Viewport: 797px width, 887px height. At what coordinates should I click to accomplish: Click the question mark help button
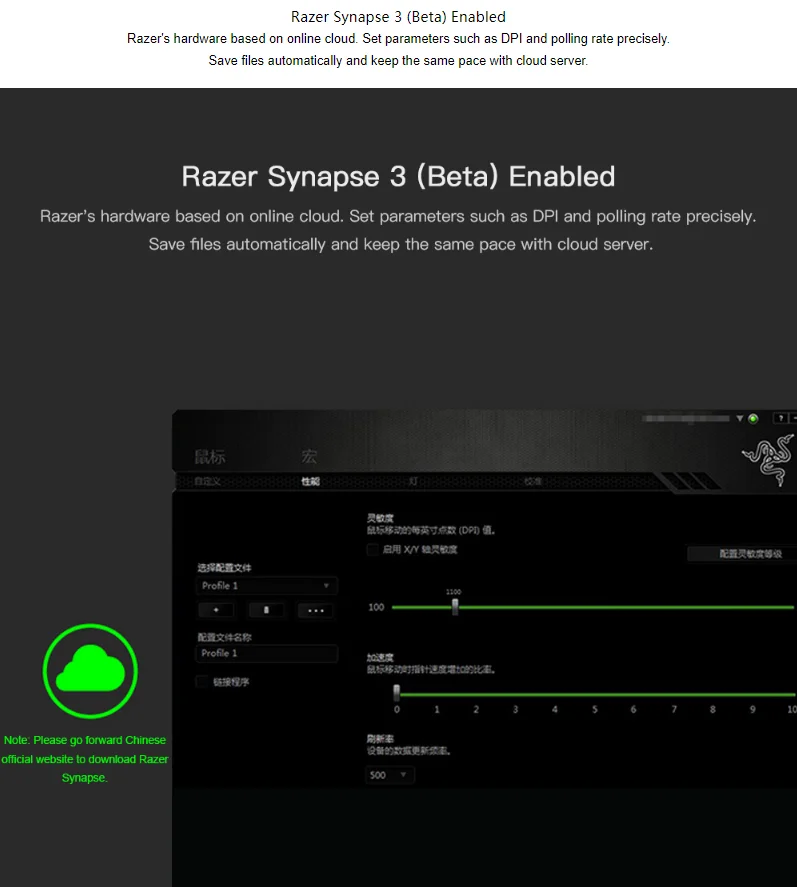pos(781,418)
